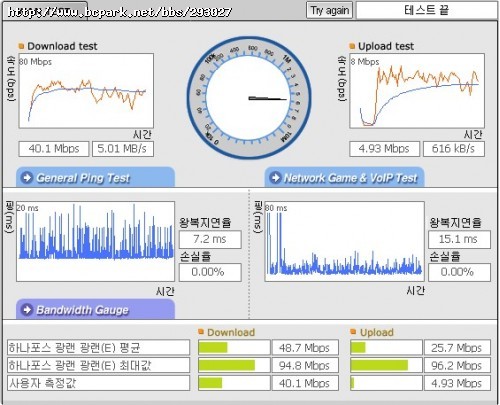Open the General Ping Test tab

point(95,177)
